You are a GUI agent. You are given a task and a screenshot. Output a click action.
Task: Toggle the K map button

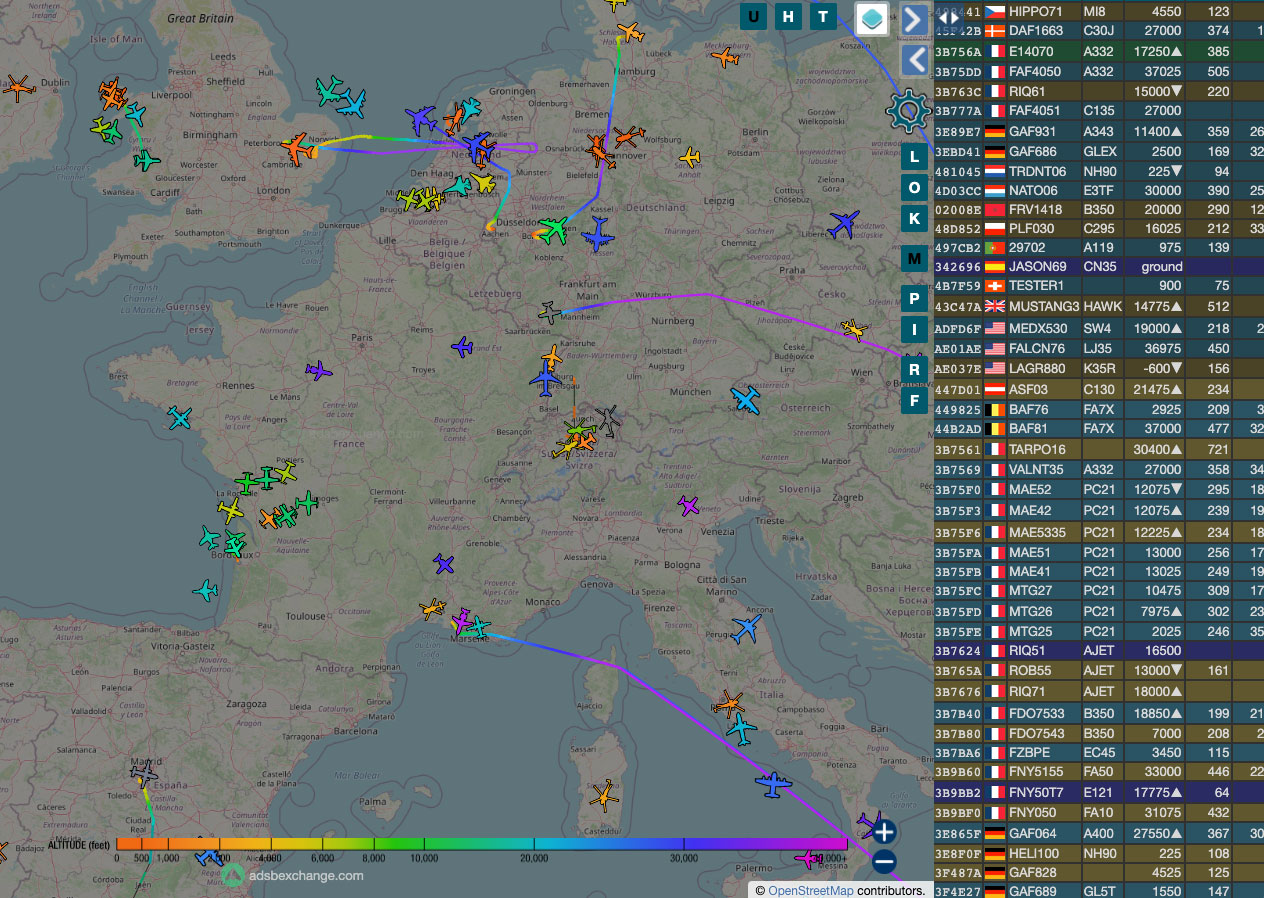(914, 218)
